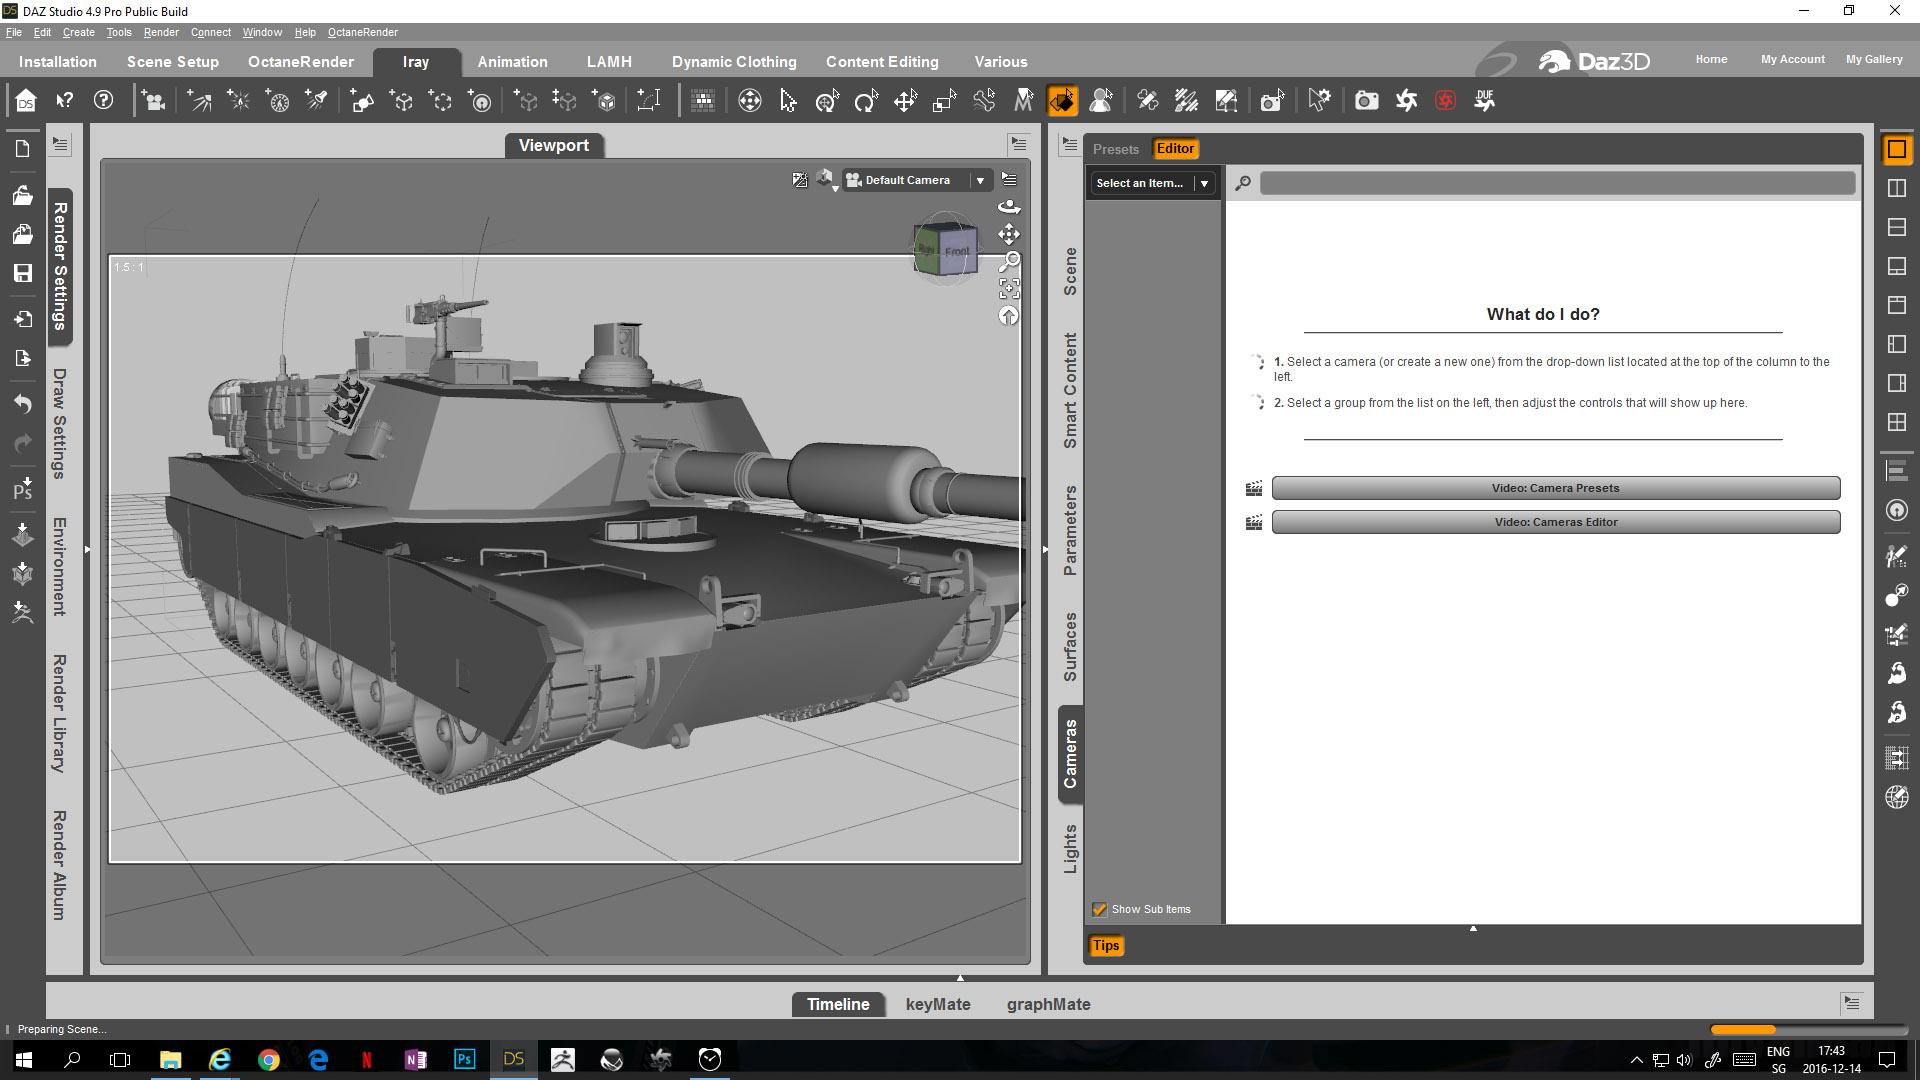Viewport: 1920px width, 1080px height.
Task: Open the Render menu
Action: [x=161, y=32]
